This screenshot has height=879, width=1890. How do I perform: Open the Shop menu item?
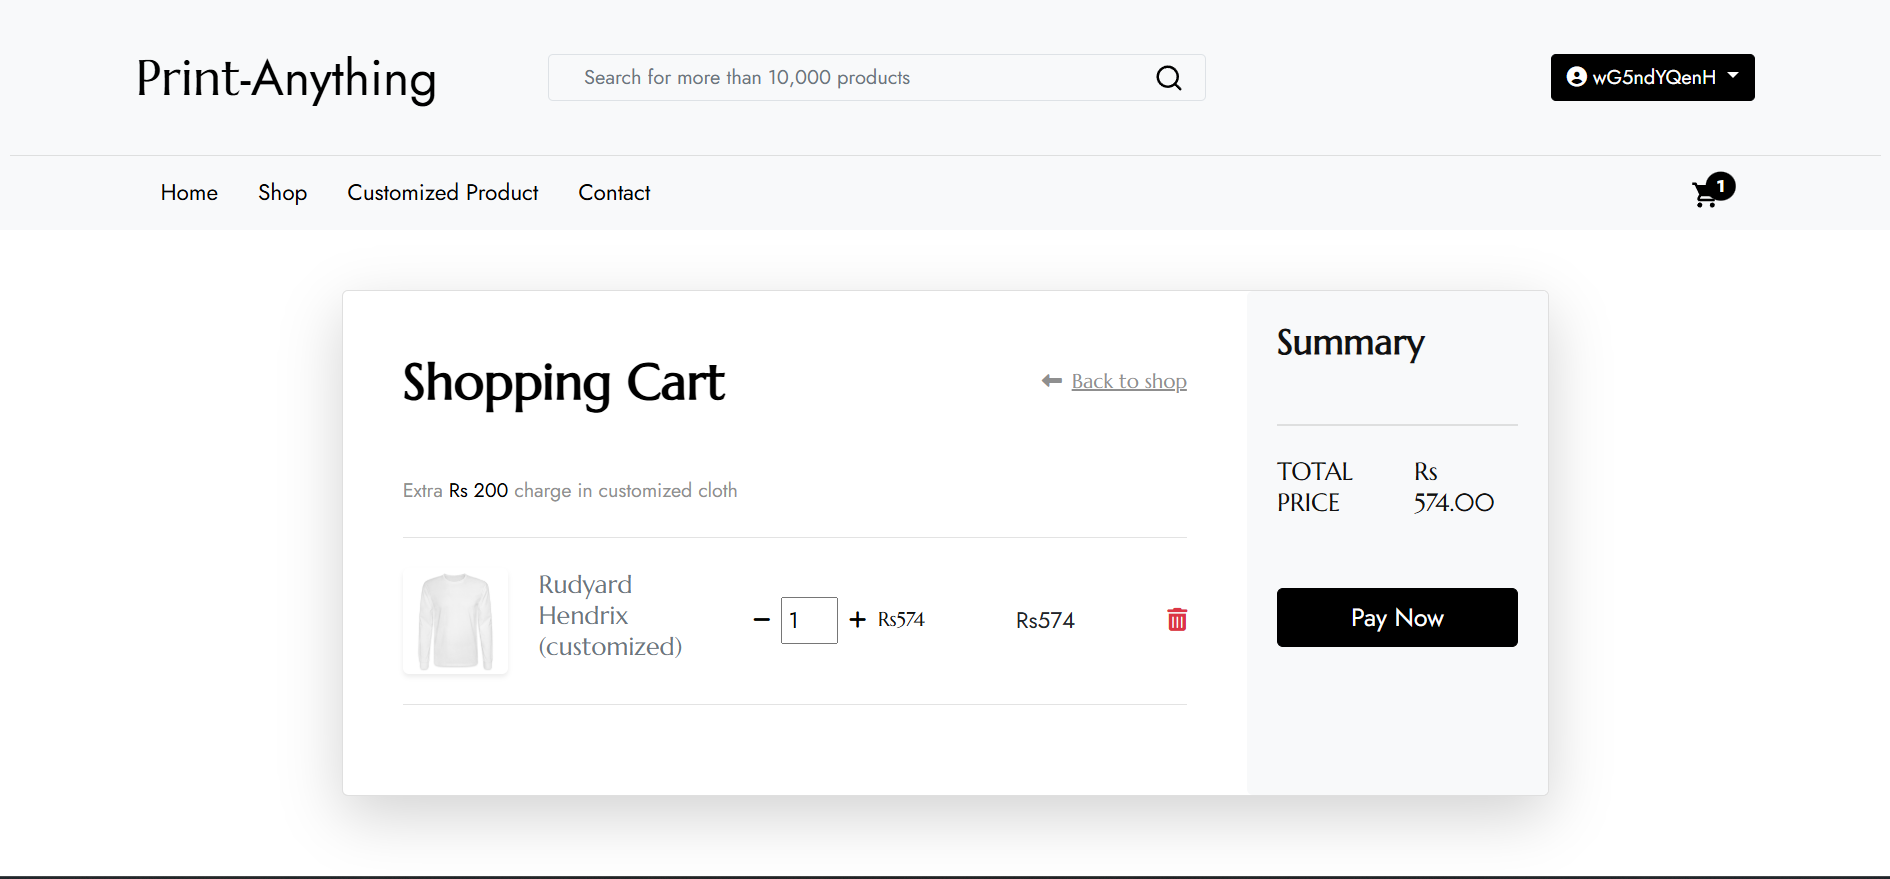[x=282, y=192]
